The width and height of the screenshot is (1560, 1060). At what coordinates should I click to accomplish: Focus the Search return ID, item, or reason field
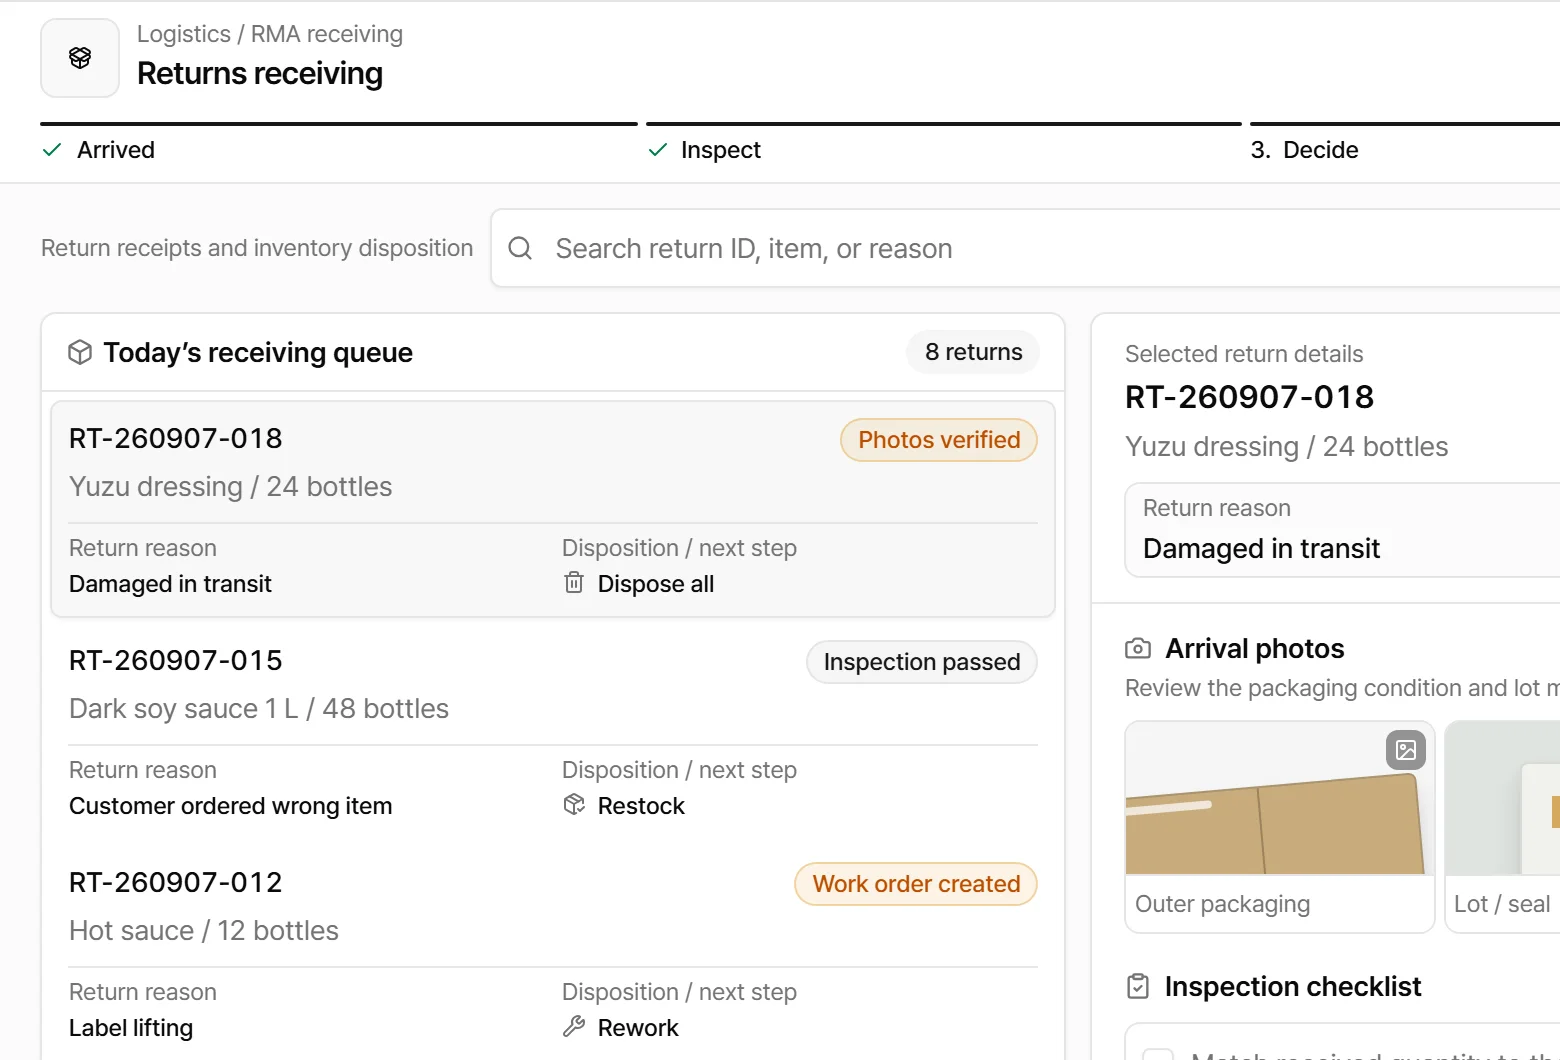pos(1025,248)
